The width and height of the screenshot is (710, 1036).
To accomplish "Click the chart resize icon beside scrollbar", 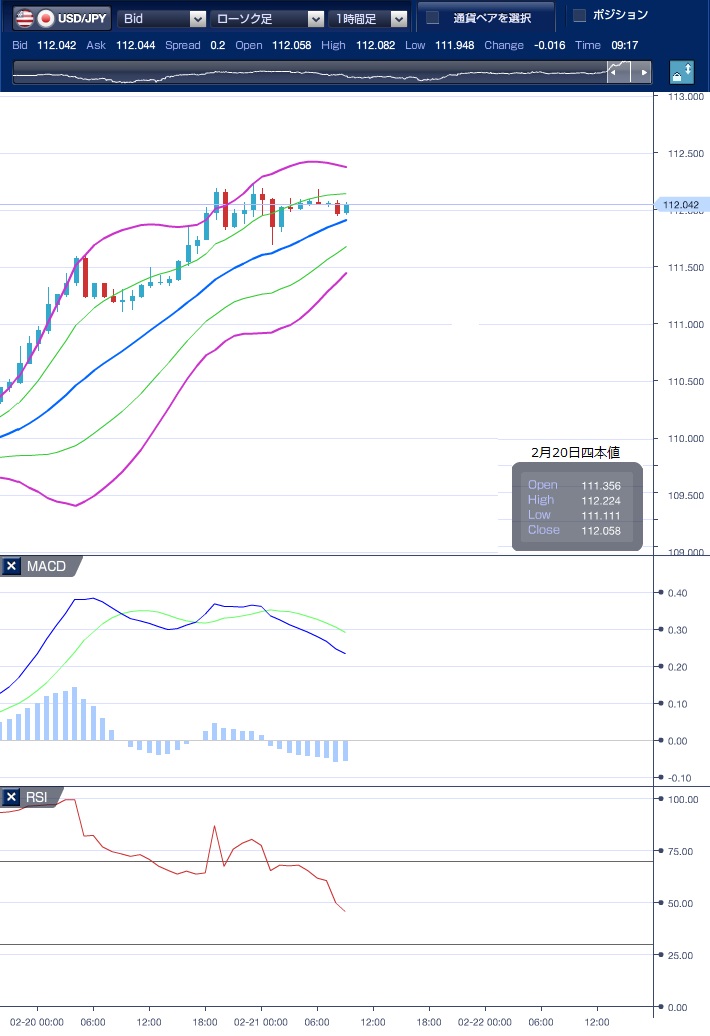I will (x=681, y=73).
